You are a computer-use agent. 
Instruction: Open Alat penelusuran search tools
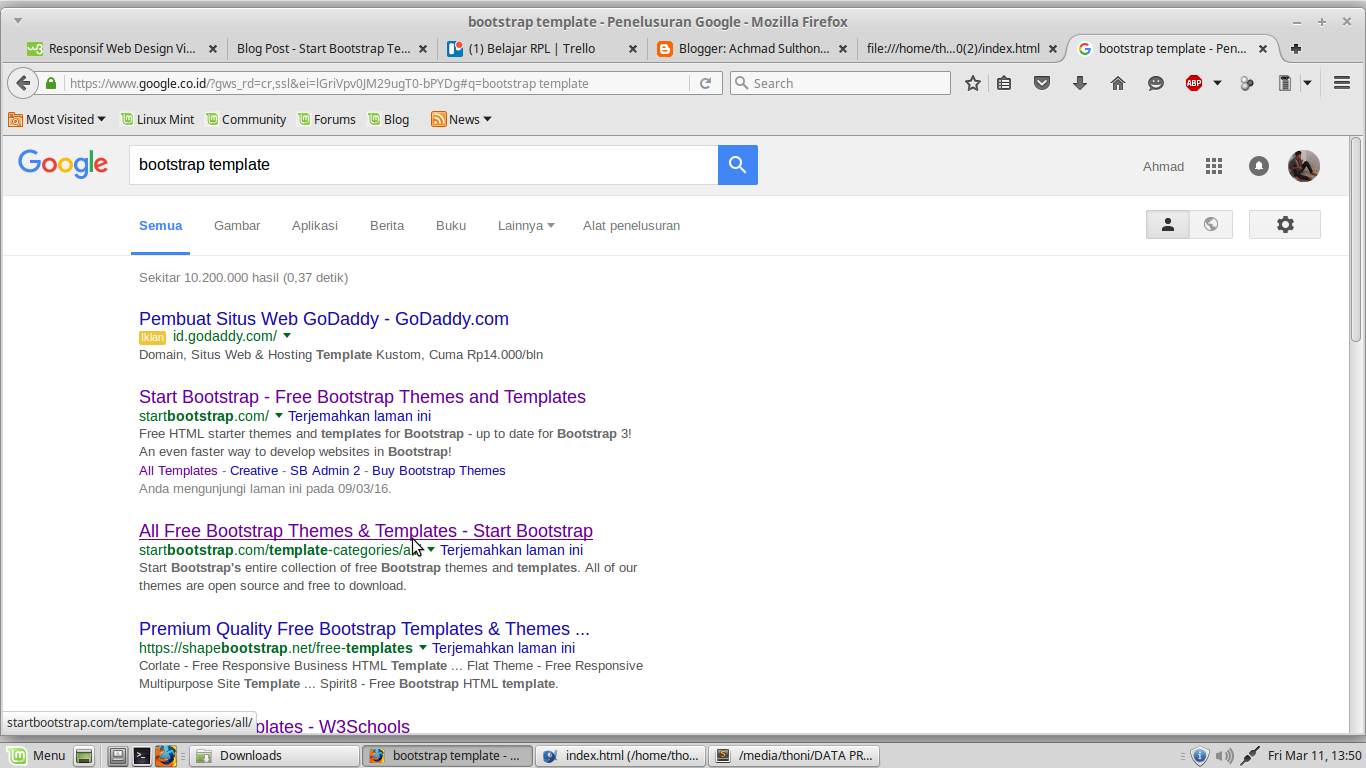[x=631, y=226]
